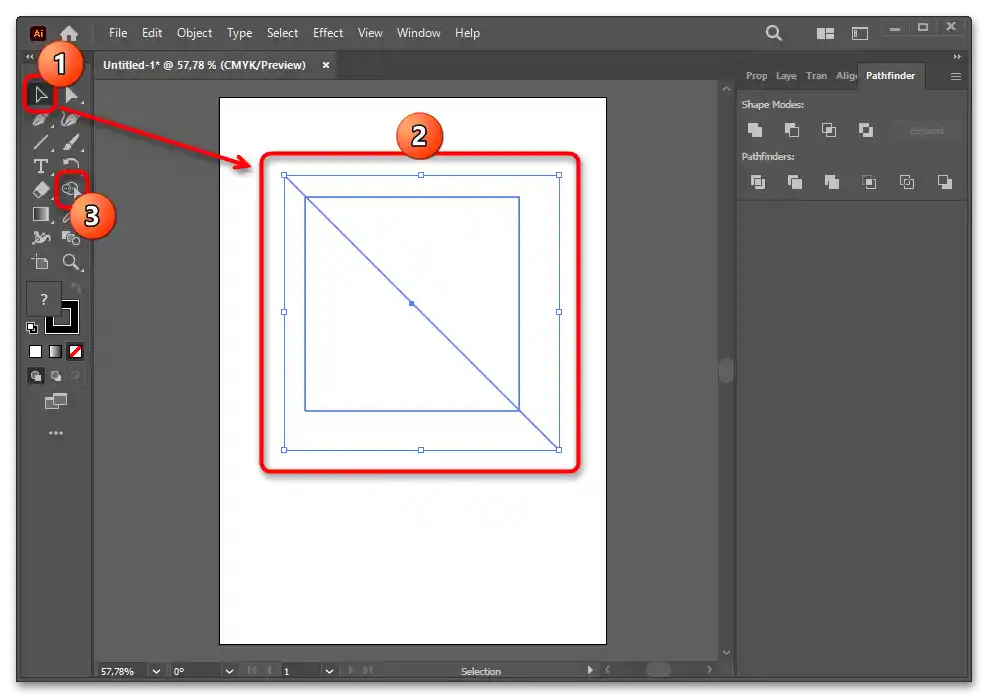The height and width of the screenshot is (698, 988).
Task: Click the Intersect shape mode icon
Action: pos(829,130)
